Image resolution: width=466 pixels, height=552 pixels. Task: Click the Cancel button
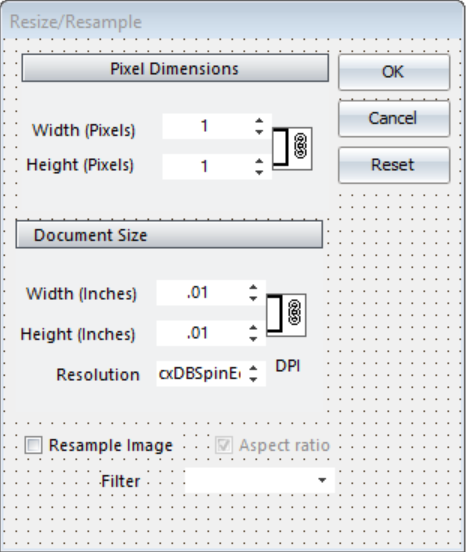394,118
